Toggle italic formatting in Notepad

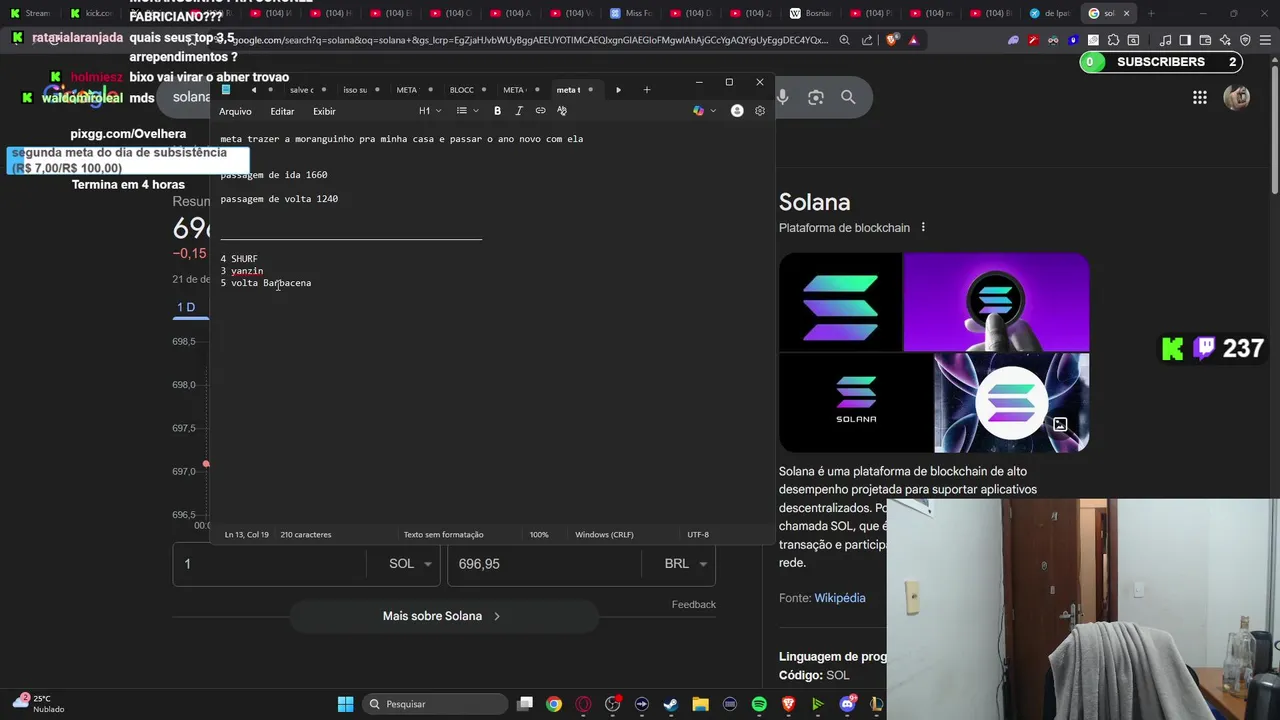pos(519,111)
